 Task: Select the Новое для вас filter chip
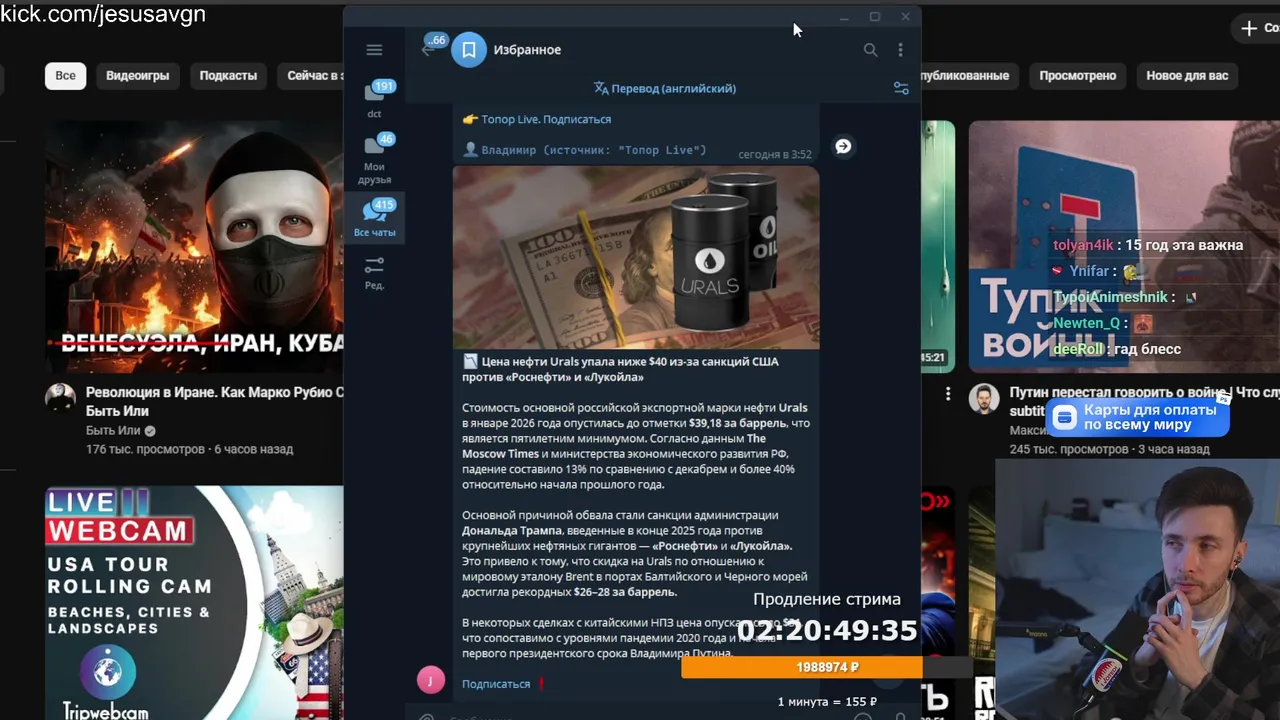click(1187, 75)
